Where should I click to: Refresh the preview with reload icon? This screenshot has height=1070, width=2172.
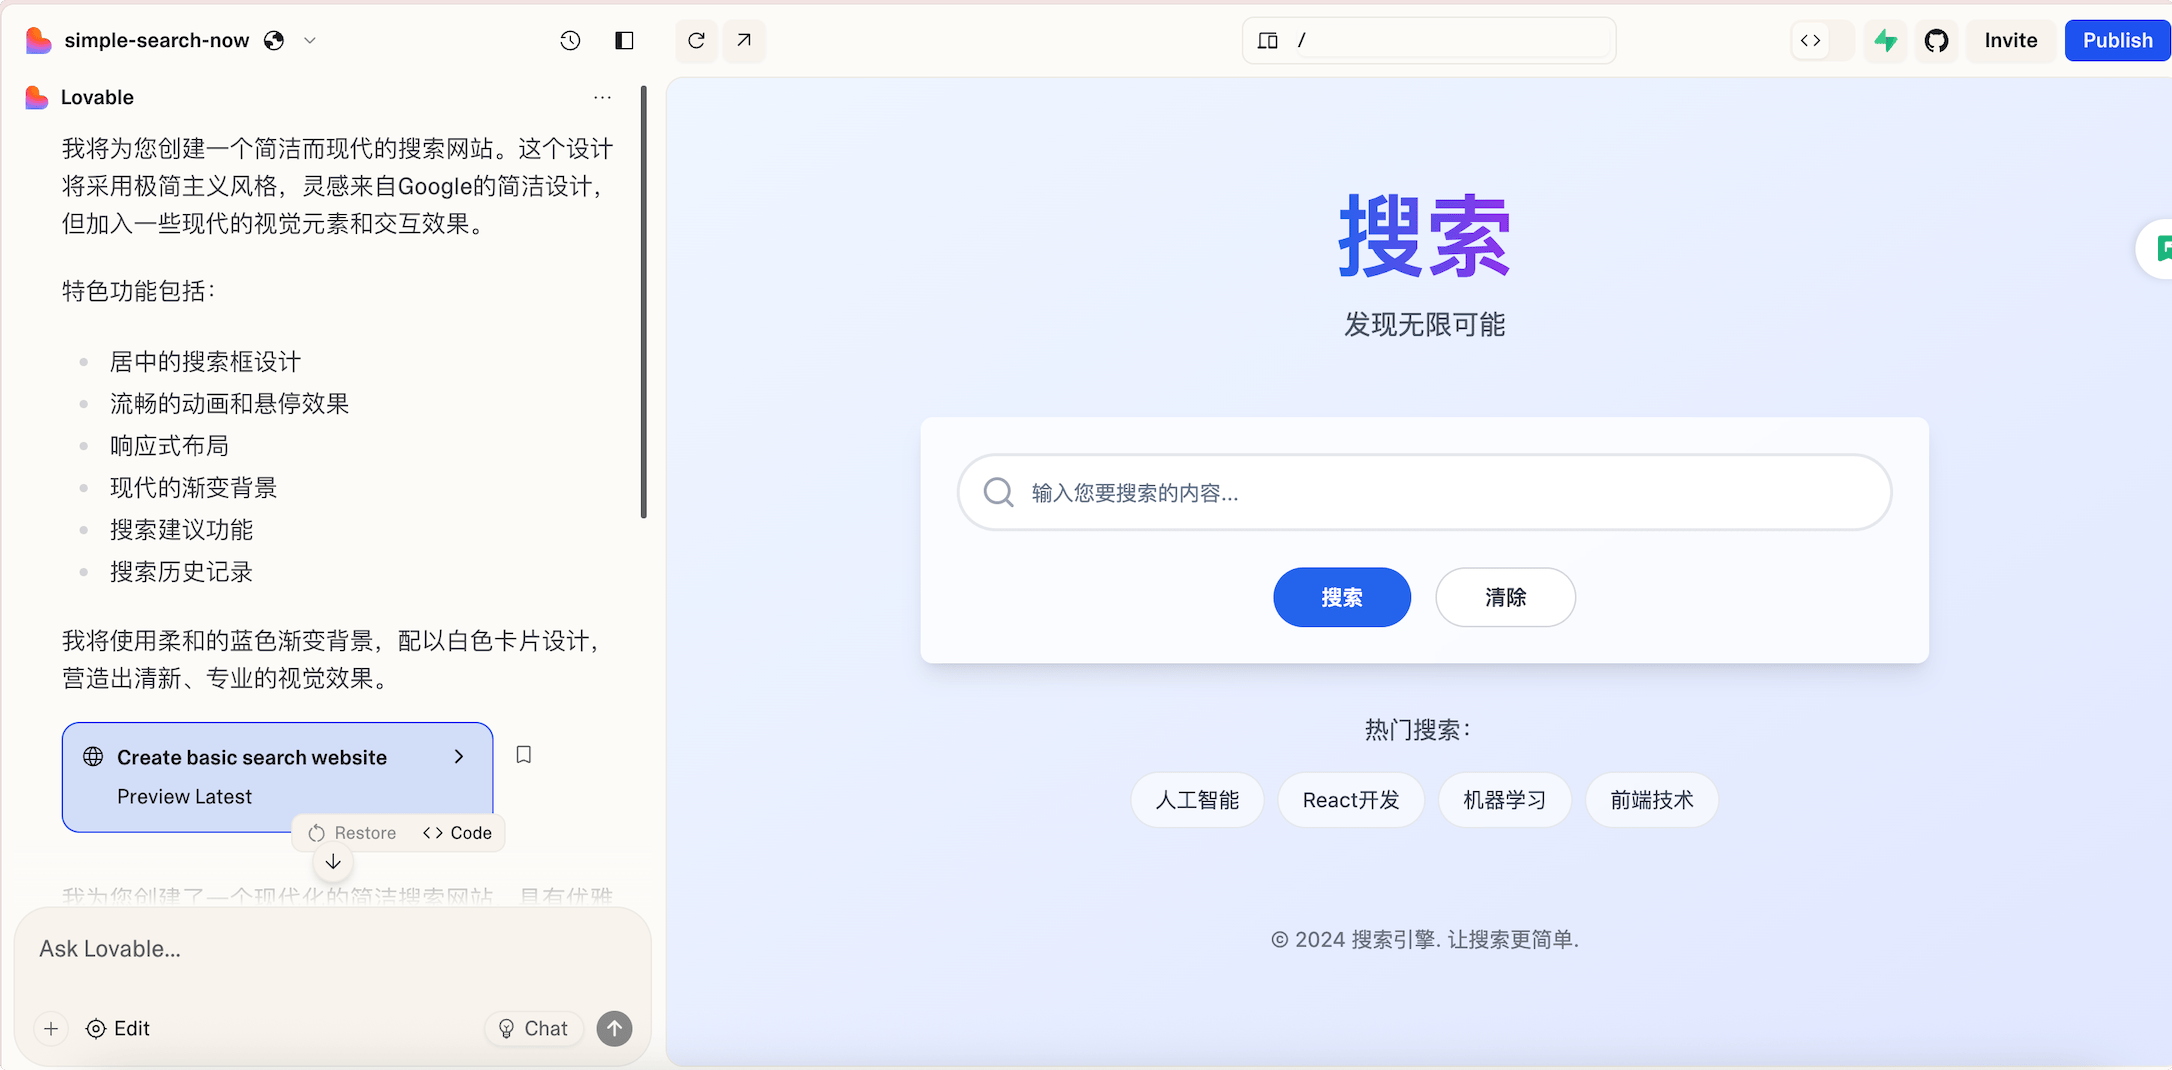coord(696,40)
